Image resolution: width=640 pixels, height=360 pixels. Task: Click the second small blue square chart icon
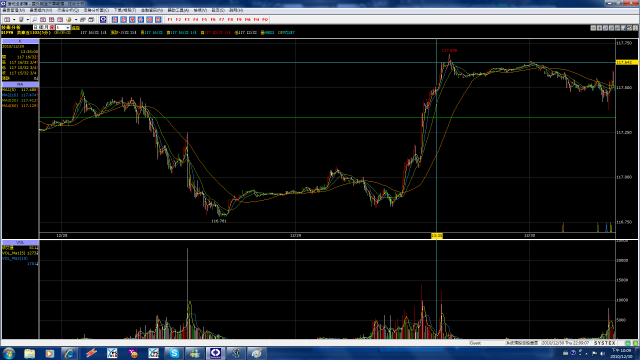coord(123,19)
